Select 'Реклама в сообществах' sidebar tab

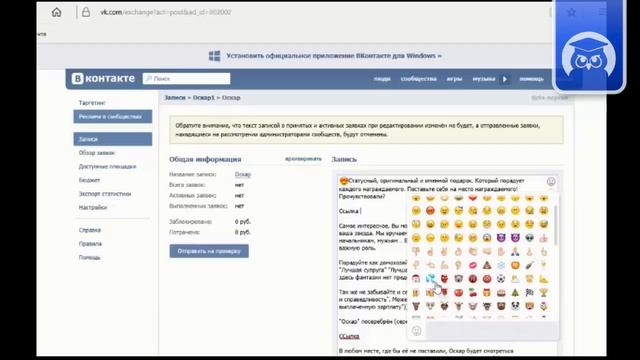(x=113, y=116)
